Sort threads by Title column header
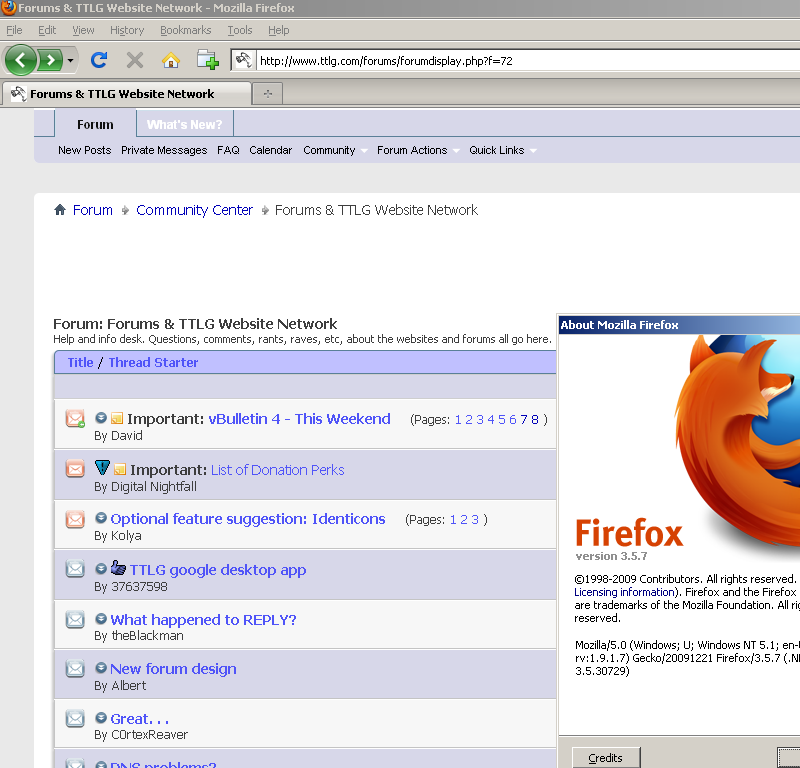800x768 pixels. [x=81, y=362]
